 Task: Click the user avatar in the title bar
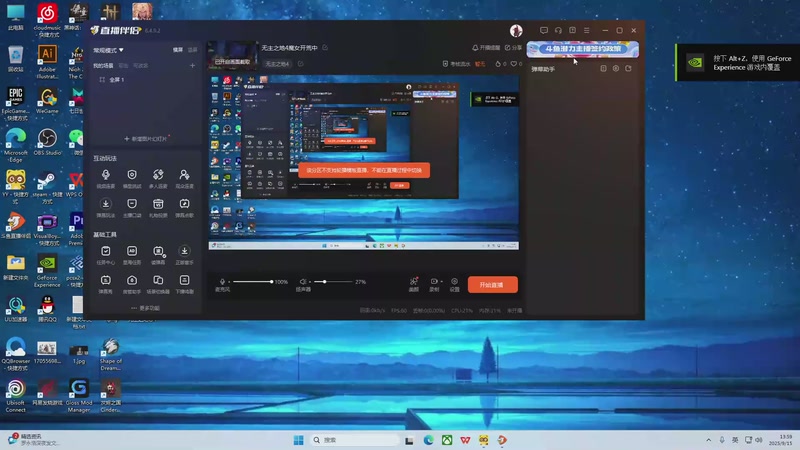516,31
